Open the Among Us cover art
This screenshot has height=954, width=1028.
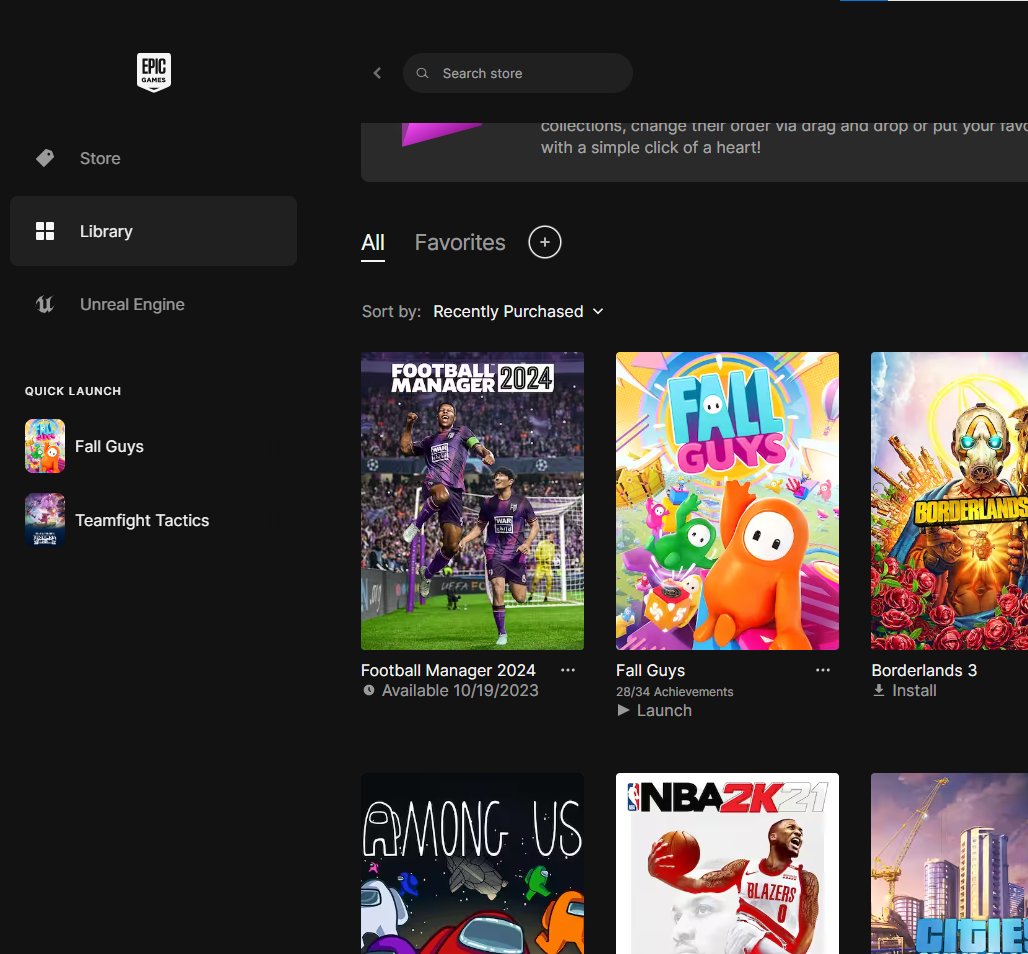click(472, 864)
